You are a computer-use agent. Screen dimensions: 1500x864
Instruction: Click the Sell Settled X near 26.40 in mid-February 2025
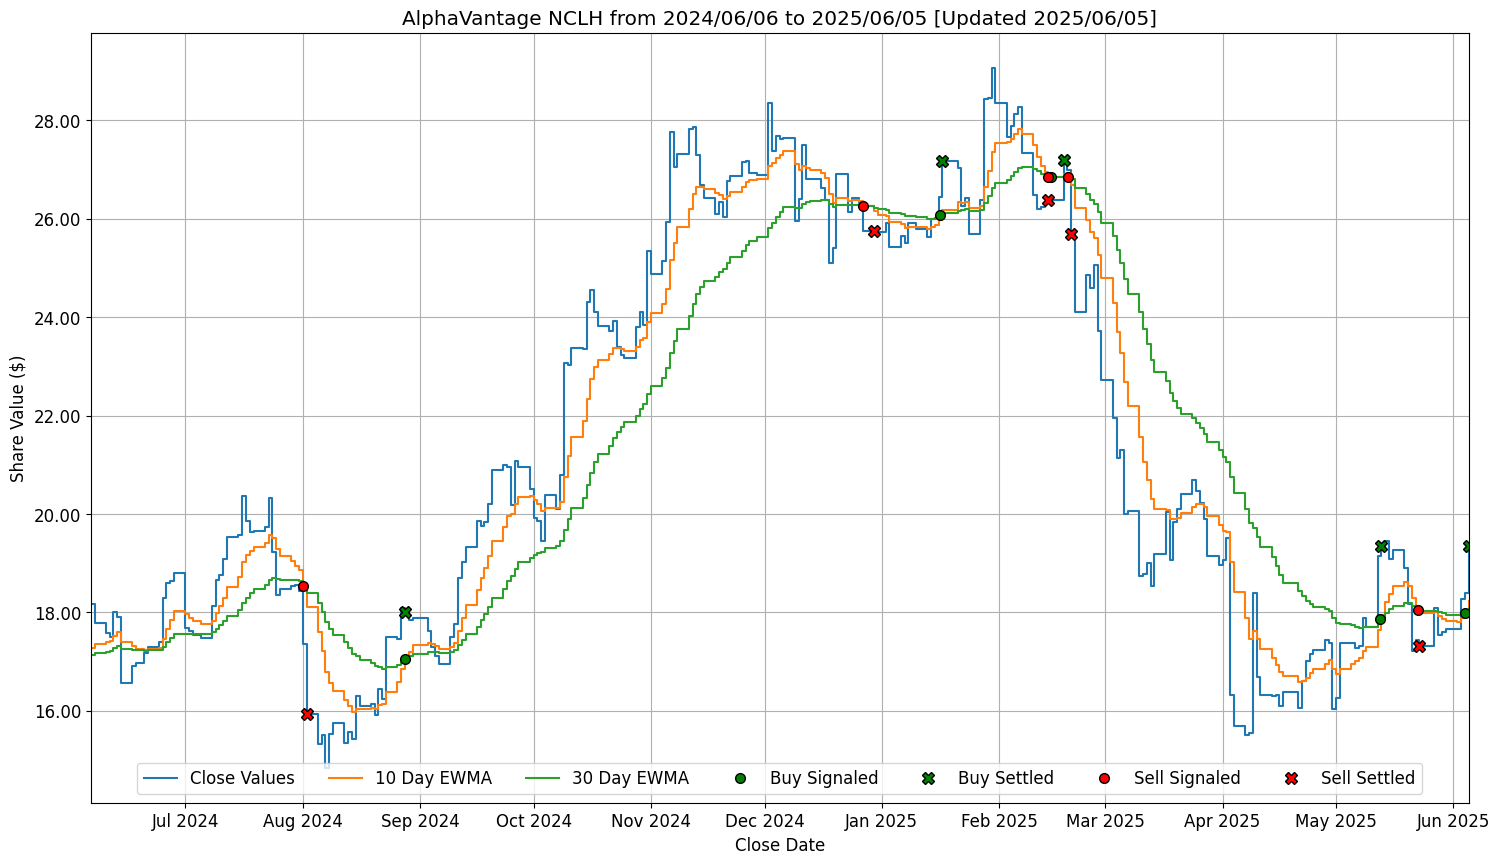pyautogui.click(x=1048, y=200)
